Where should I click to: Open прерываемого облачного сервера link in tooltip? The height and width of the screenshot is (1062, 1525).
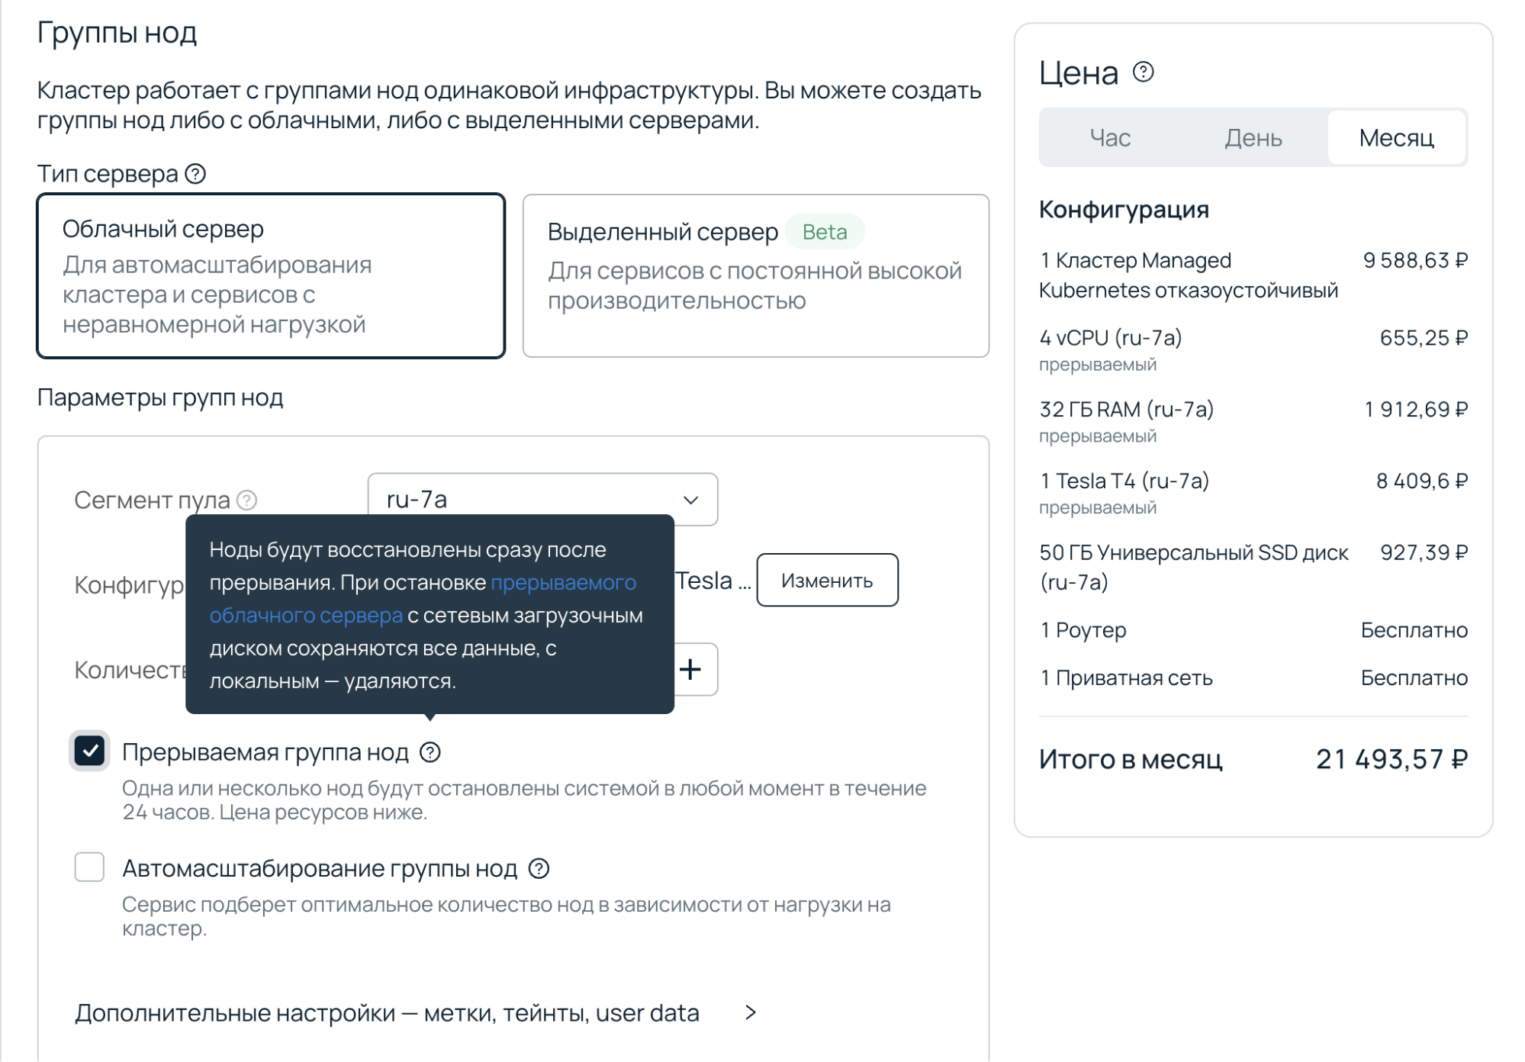pos(423,599)
